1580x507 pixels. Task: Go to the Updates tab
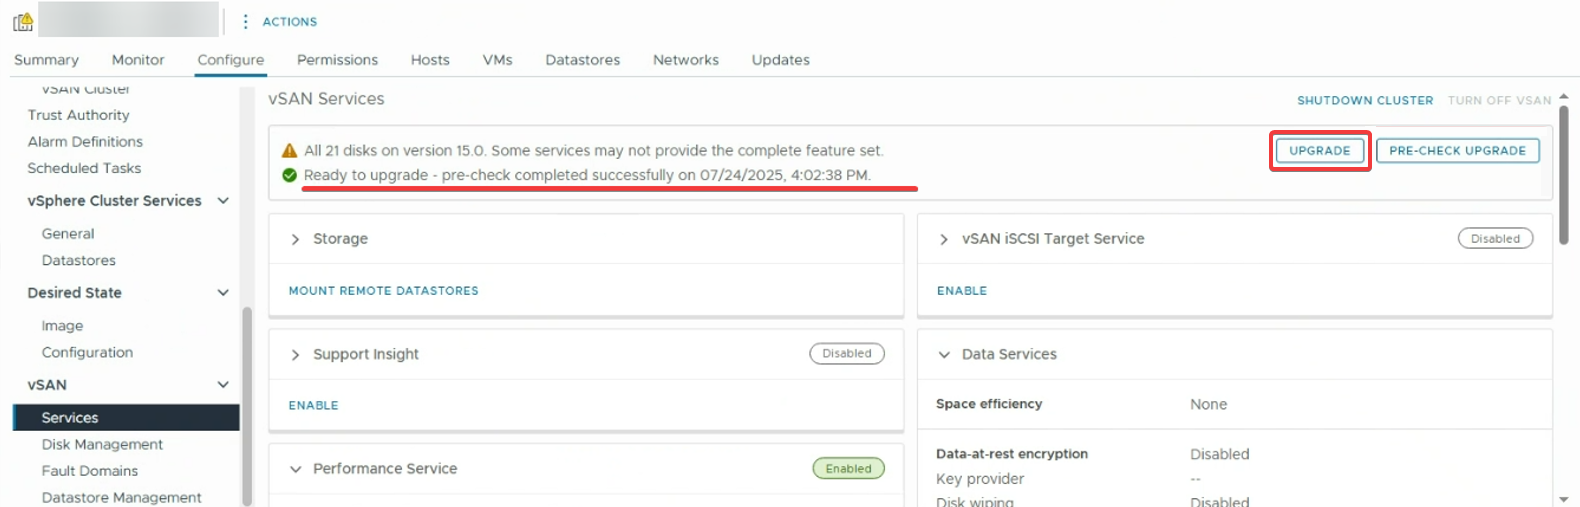coord(780,60)
